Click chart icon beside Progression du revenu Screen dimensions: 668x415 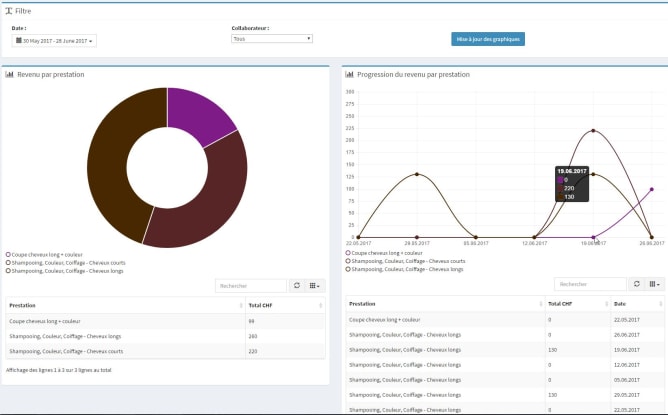tap(349, 74)
